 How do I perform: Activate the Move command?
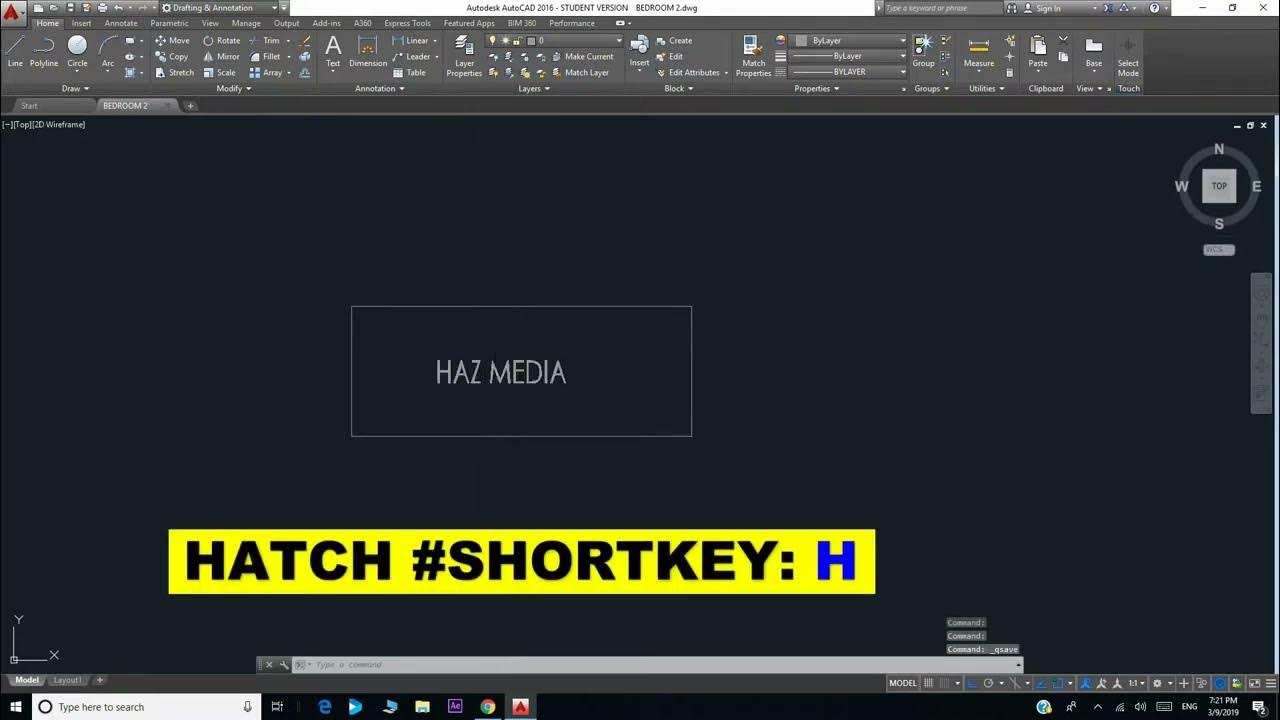(172, 41)
